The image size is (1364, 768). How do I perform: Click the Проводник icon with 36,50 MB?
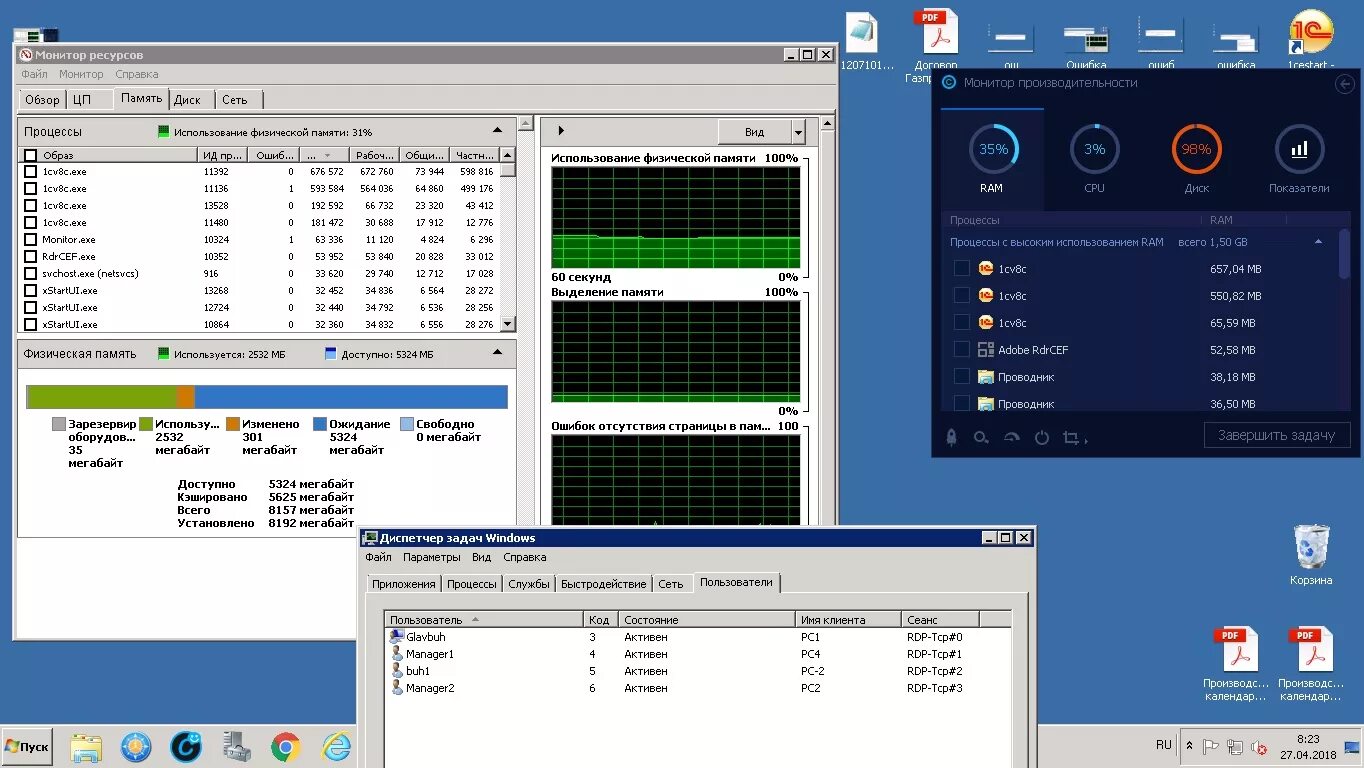click(x=986, y=404)
